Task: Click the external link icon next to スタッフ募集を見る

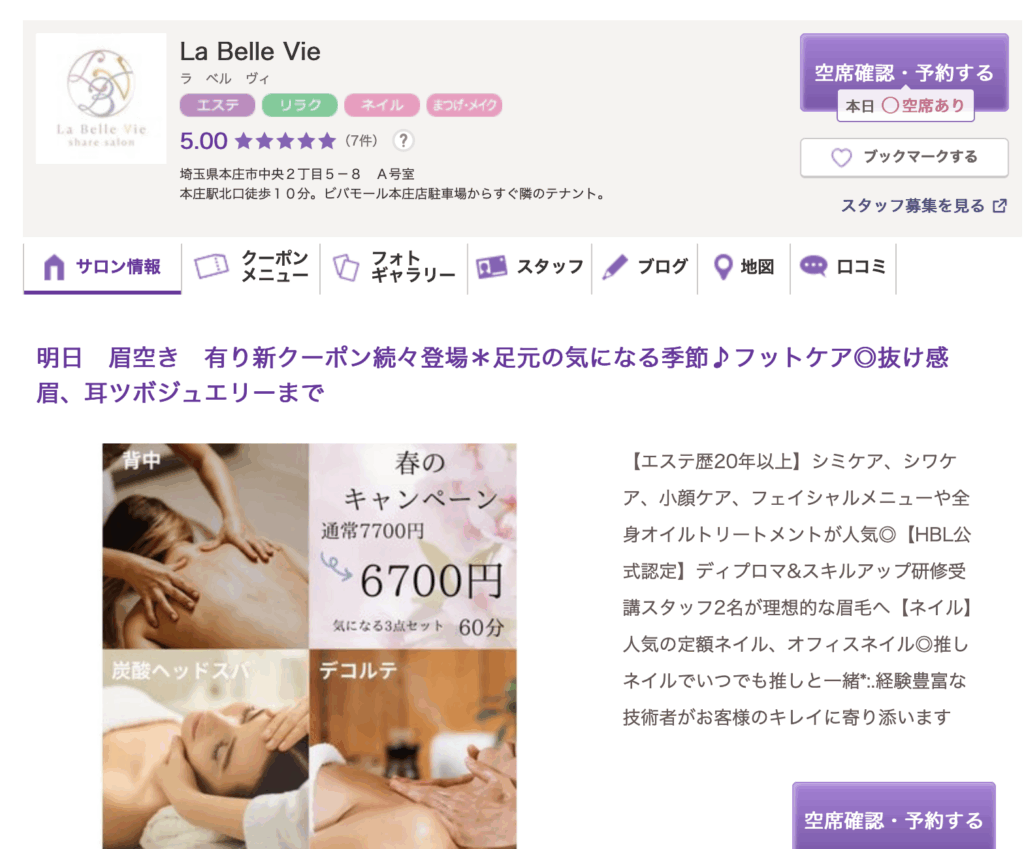Action: pyautogui.click(x=999, y=206)
